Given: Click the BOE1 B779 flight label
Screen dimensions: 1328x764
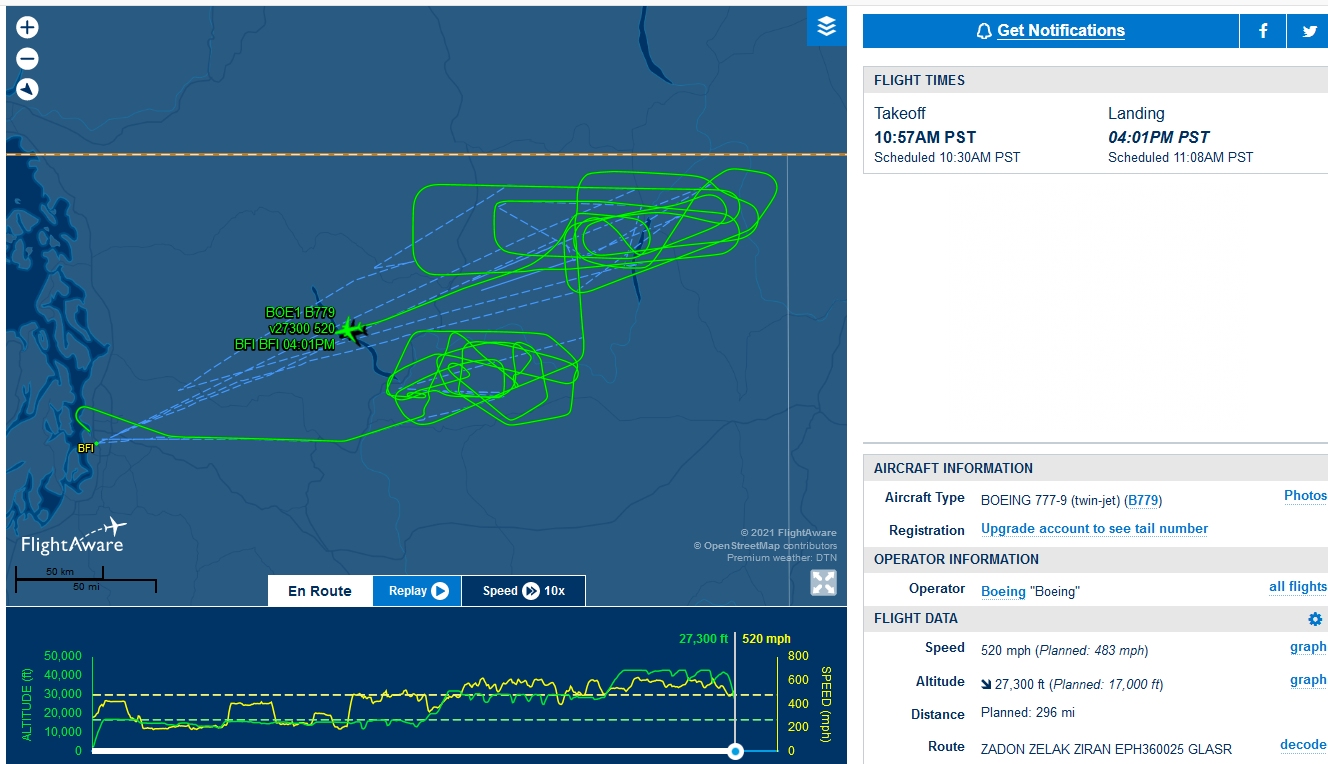Looking at the screenshot, I should pyautogui.click(x=300, y=313).
